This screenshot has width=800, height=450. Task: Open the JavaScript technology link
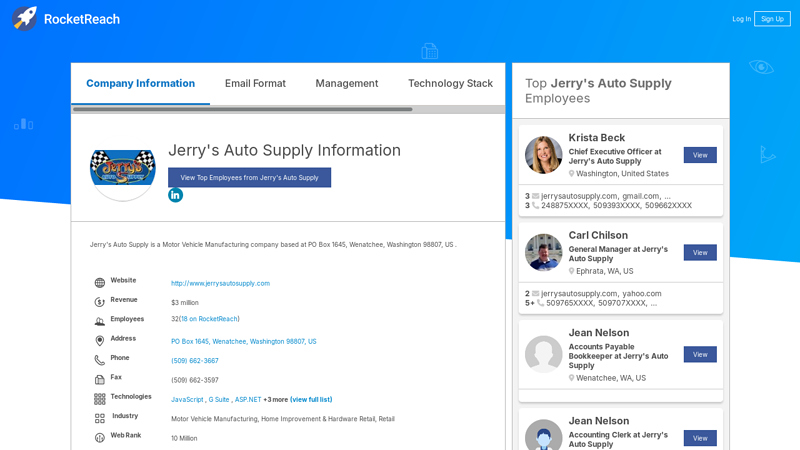coord(187,399)
